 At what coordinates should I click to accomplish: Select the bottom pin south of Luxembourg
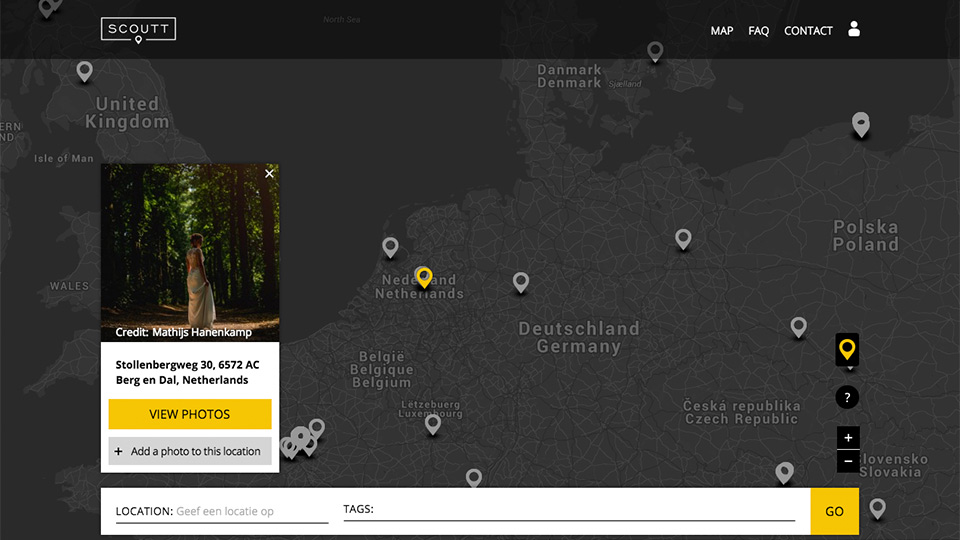473,478
